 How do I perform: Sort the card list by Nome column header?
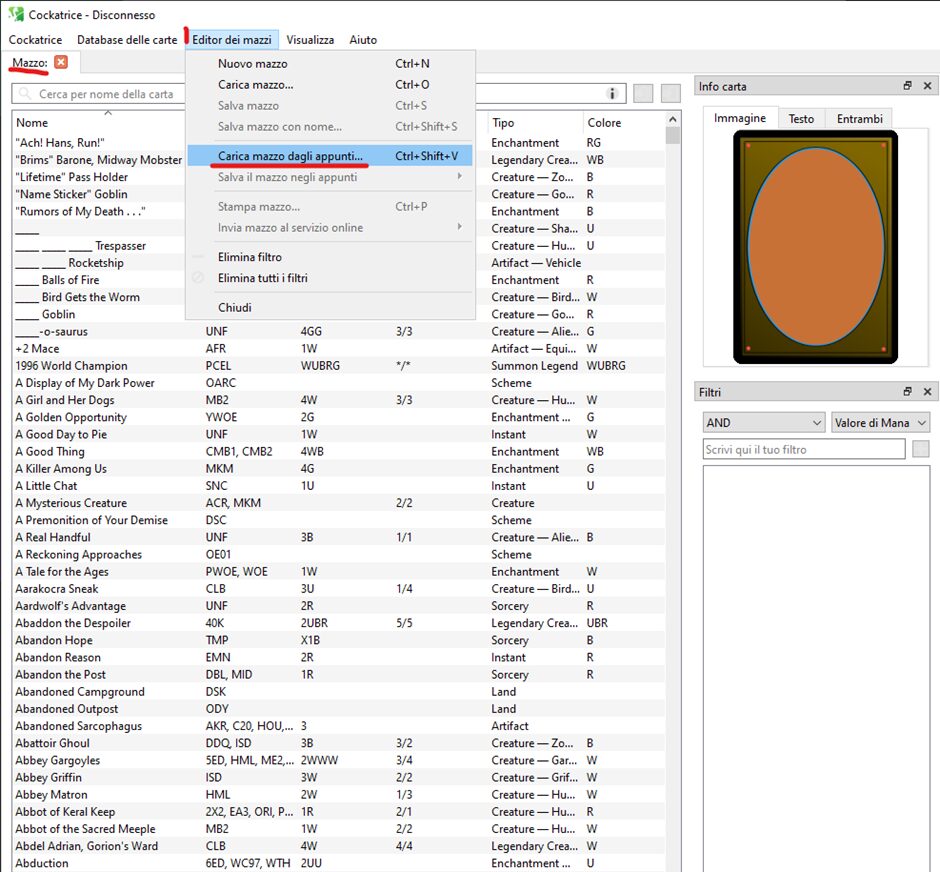tap(32, 123)
